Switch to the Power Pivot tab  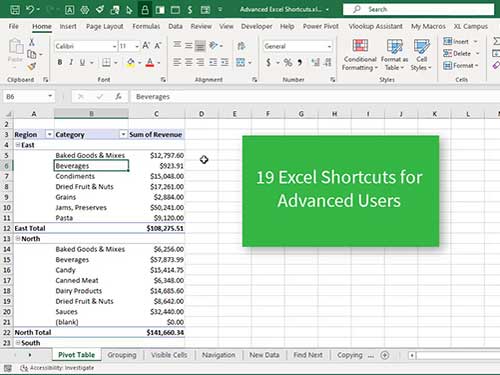click(321, 26)
